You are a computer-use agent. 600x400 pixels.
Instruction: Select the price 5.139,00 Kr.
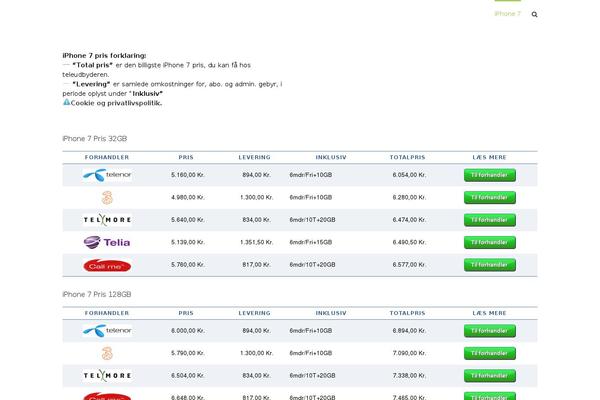click(188, 242)
